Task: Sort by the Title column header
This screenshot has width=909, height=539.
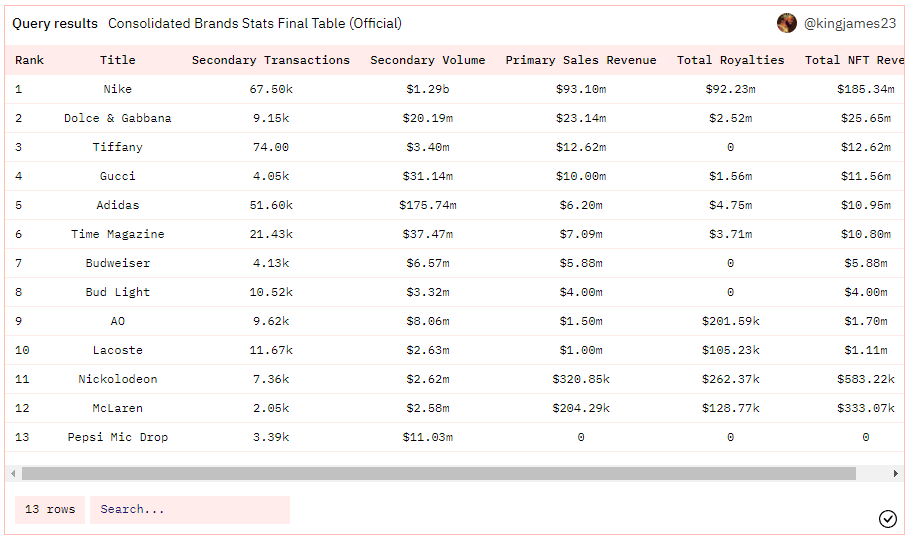Action: point(117,60)
